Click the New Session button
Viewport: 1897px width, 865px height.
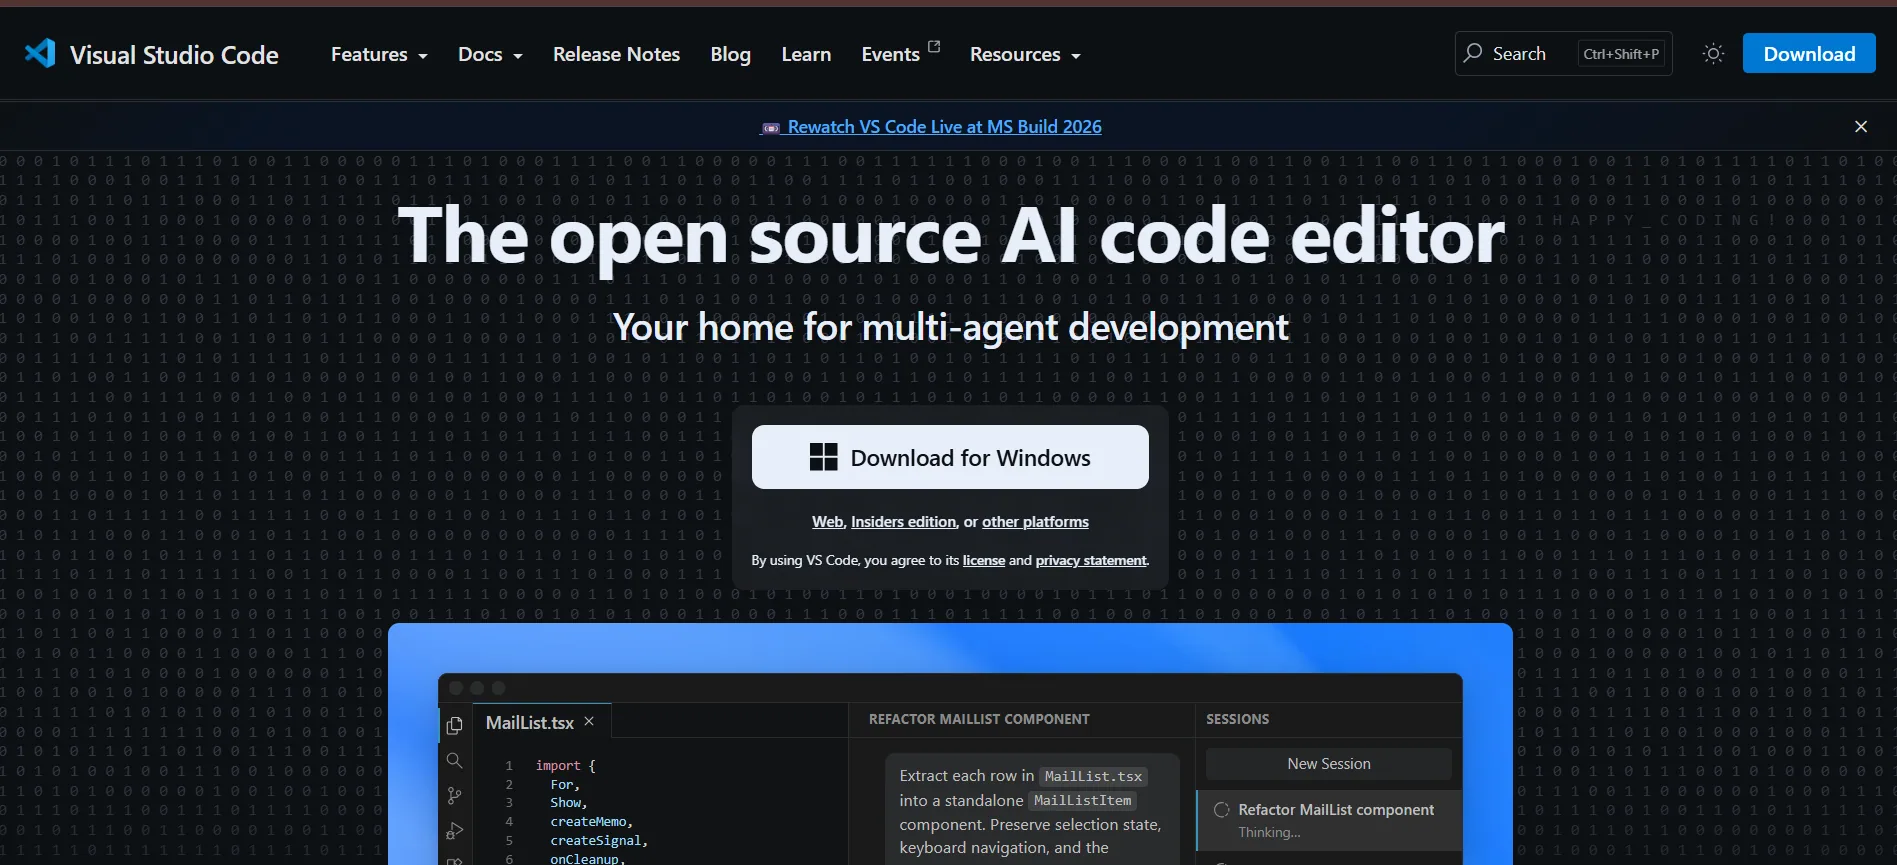[1328, 764]
